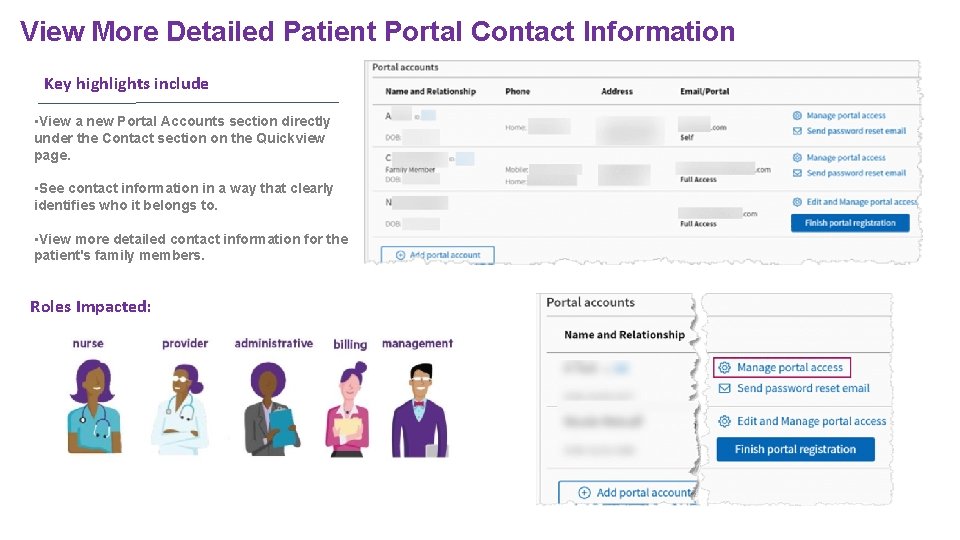Select the provider role illustration

pyautogui.click(x=179, y=406)
